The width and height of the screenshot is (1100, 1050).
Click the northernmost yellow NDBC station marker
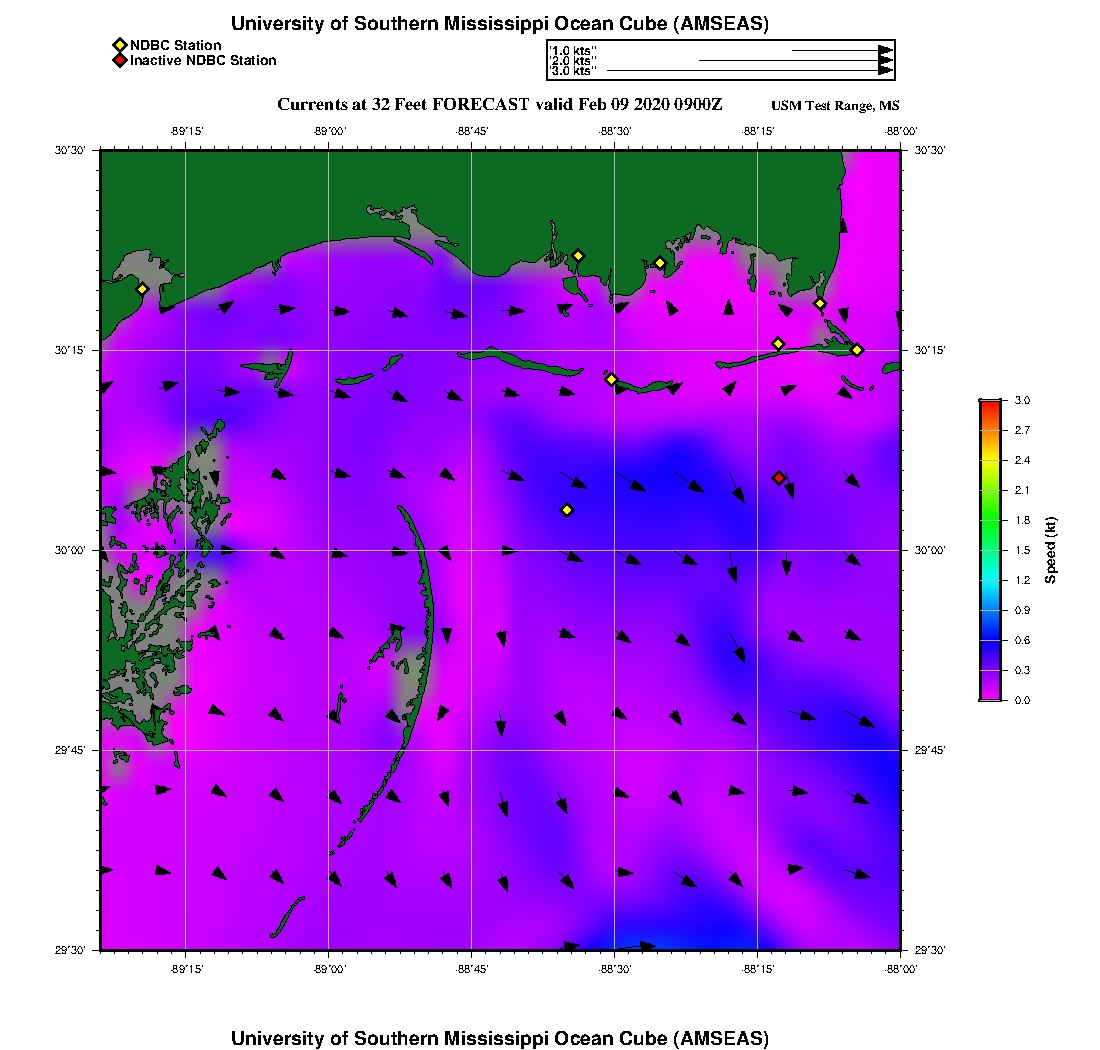[x=578, y=255]
